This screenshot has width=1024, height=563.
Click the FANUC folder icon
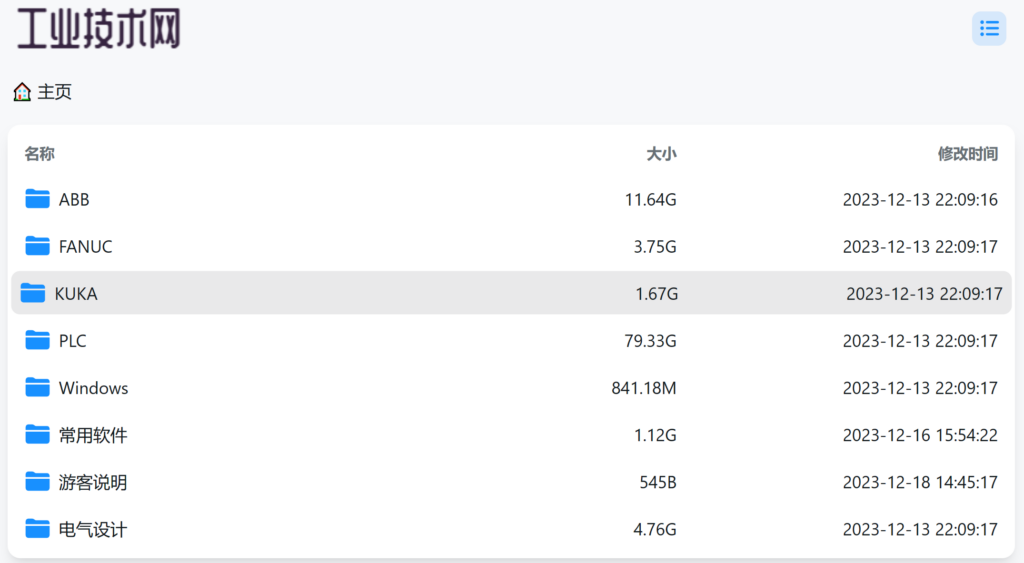click(x=37, y=246)
